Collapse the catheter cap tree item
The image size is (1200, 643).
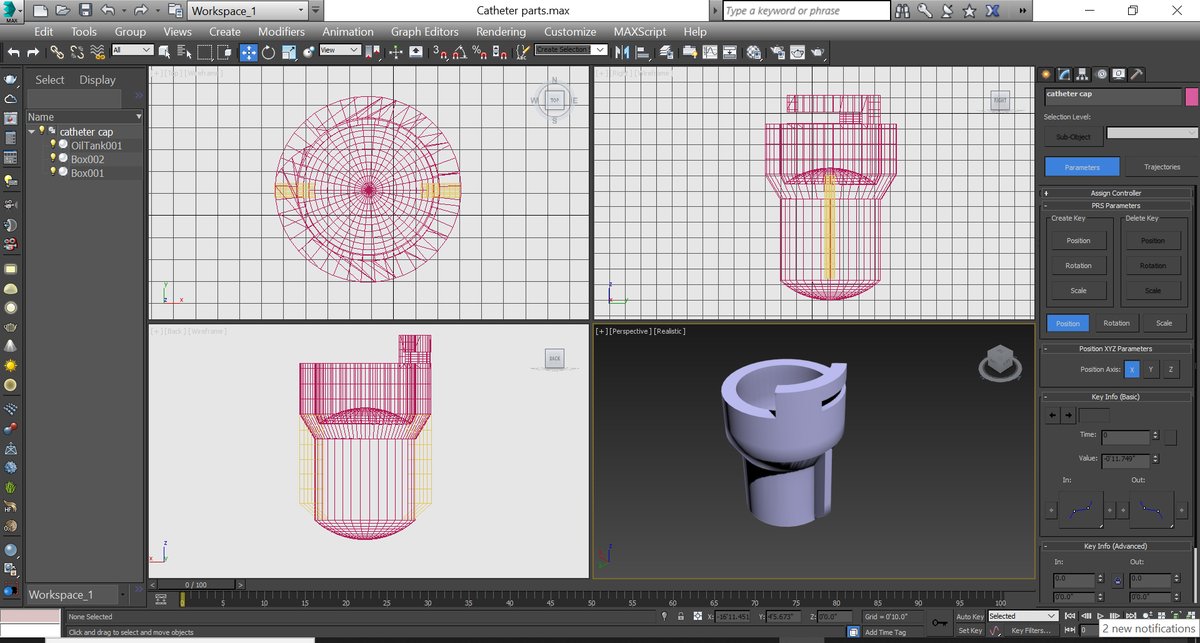point(31,131)
